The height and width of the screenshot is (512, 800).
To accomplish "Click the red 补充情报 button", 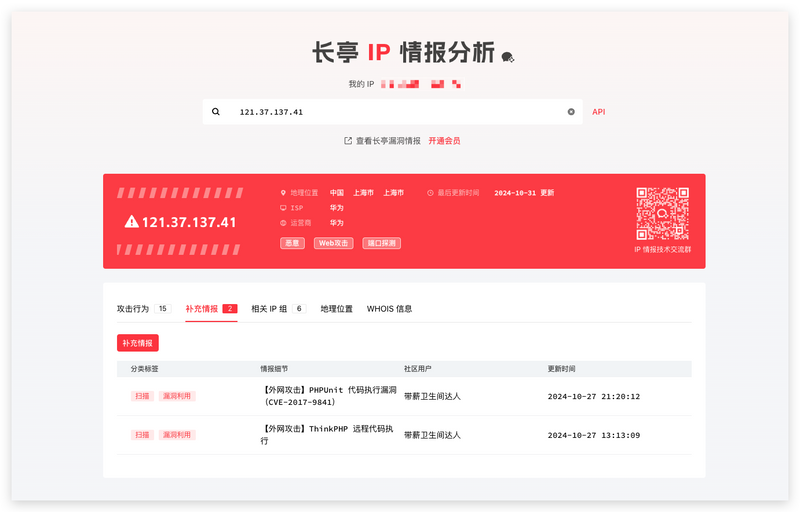I will tap(138, 343).
